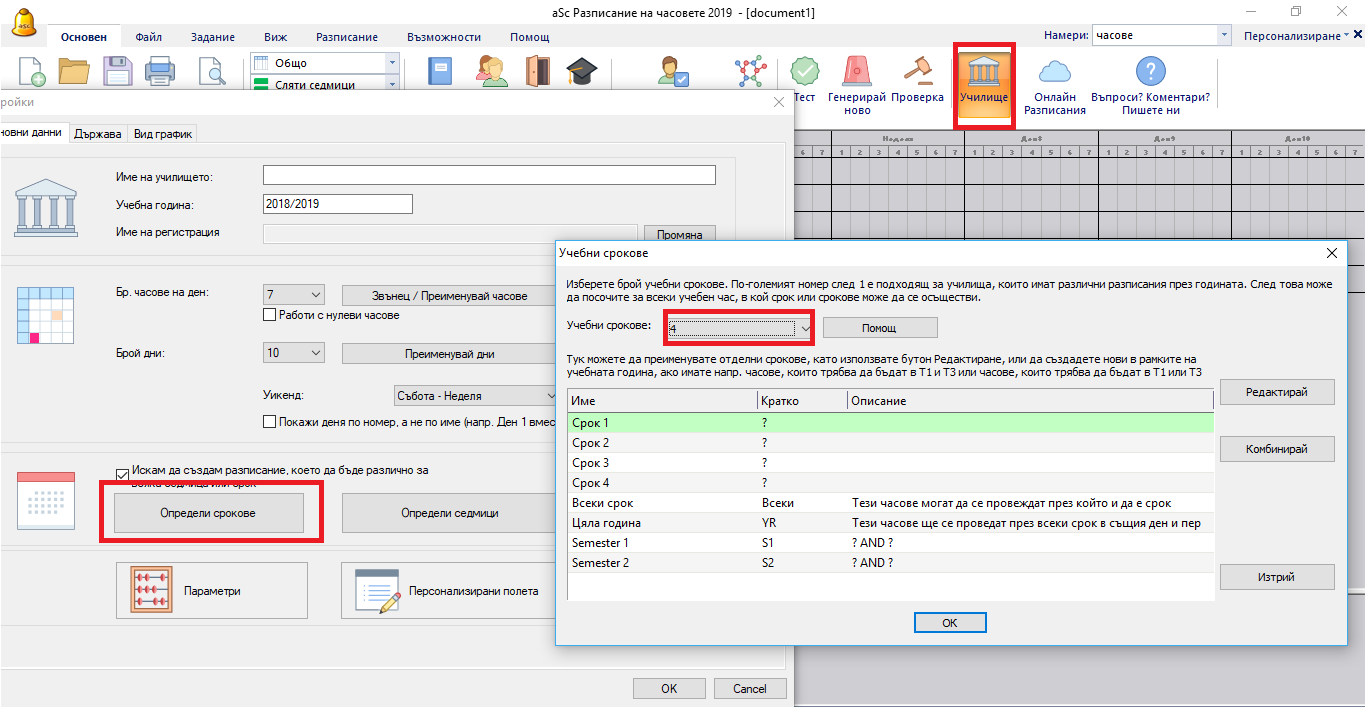
Task: Click the save floppy disk icon
Action: click(x=119, y=72)
